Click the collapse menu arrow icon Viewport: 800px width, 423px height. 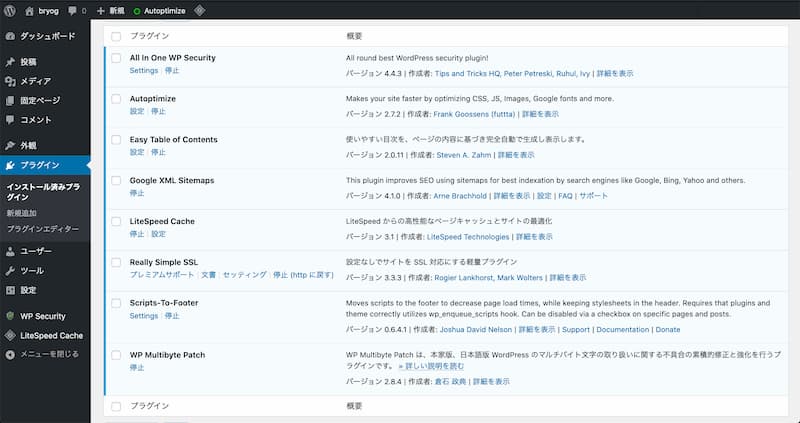coord(10,355)
